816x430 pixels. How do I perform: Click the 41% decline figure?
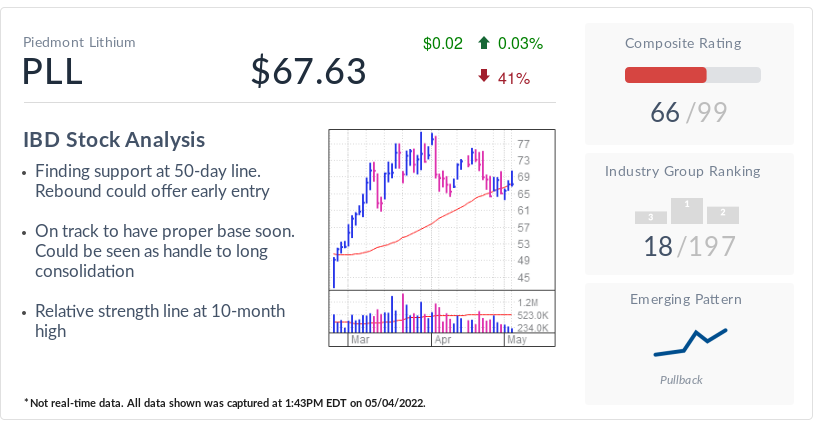tap(513, 77)
